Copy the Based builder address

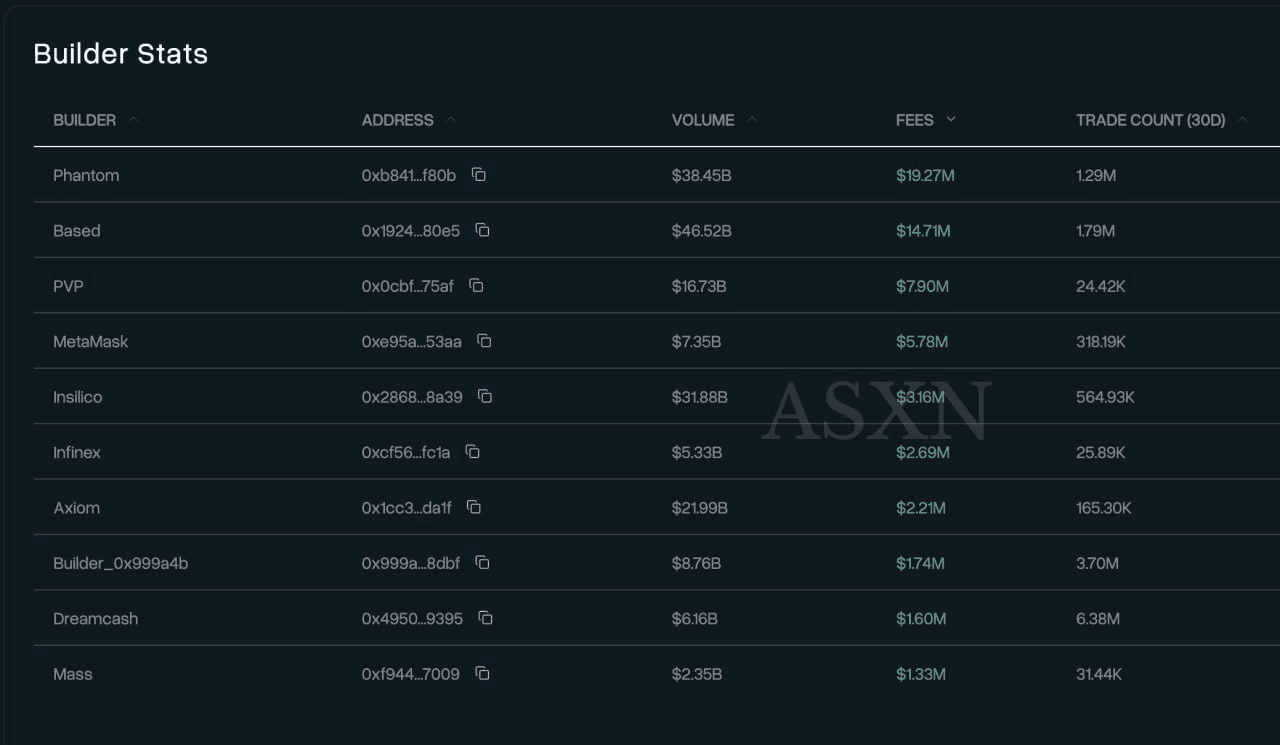tap(483, 231)
